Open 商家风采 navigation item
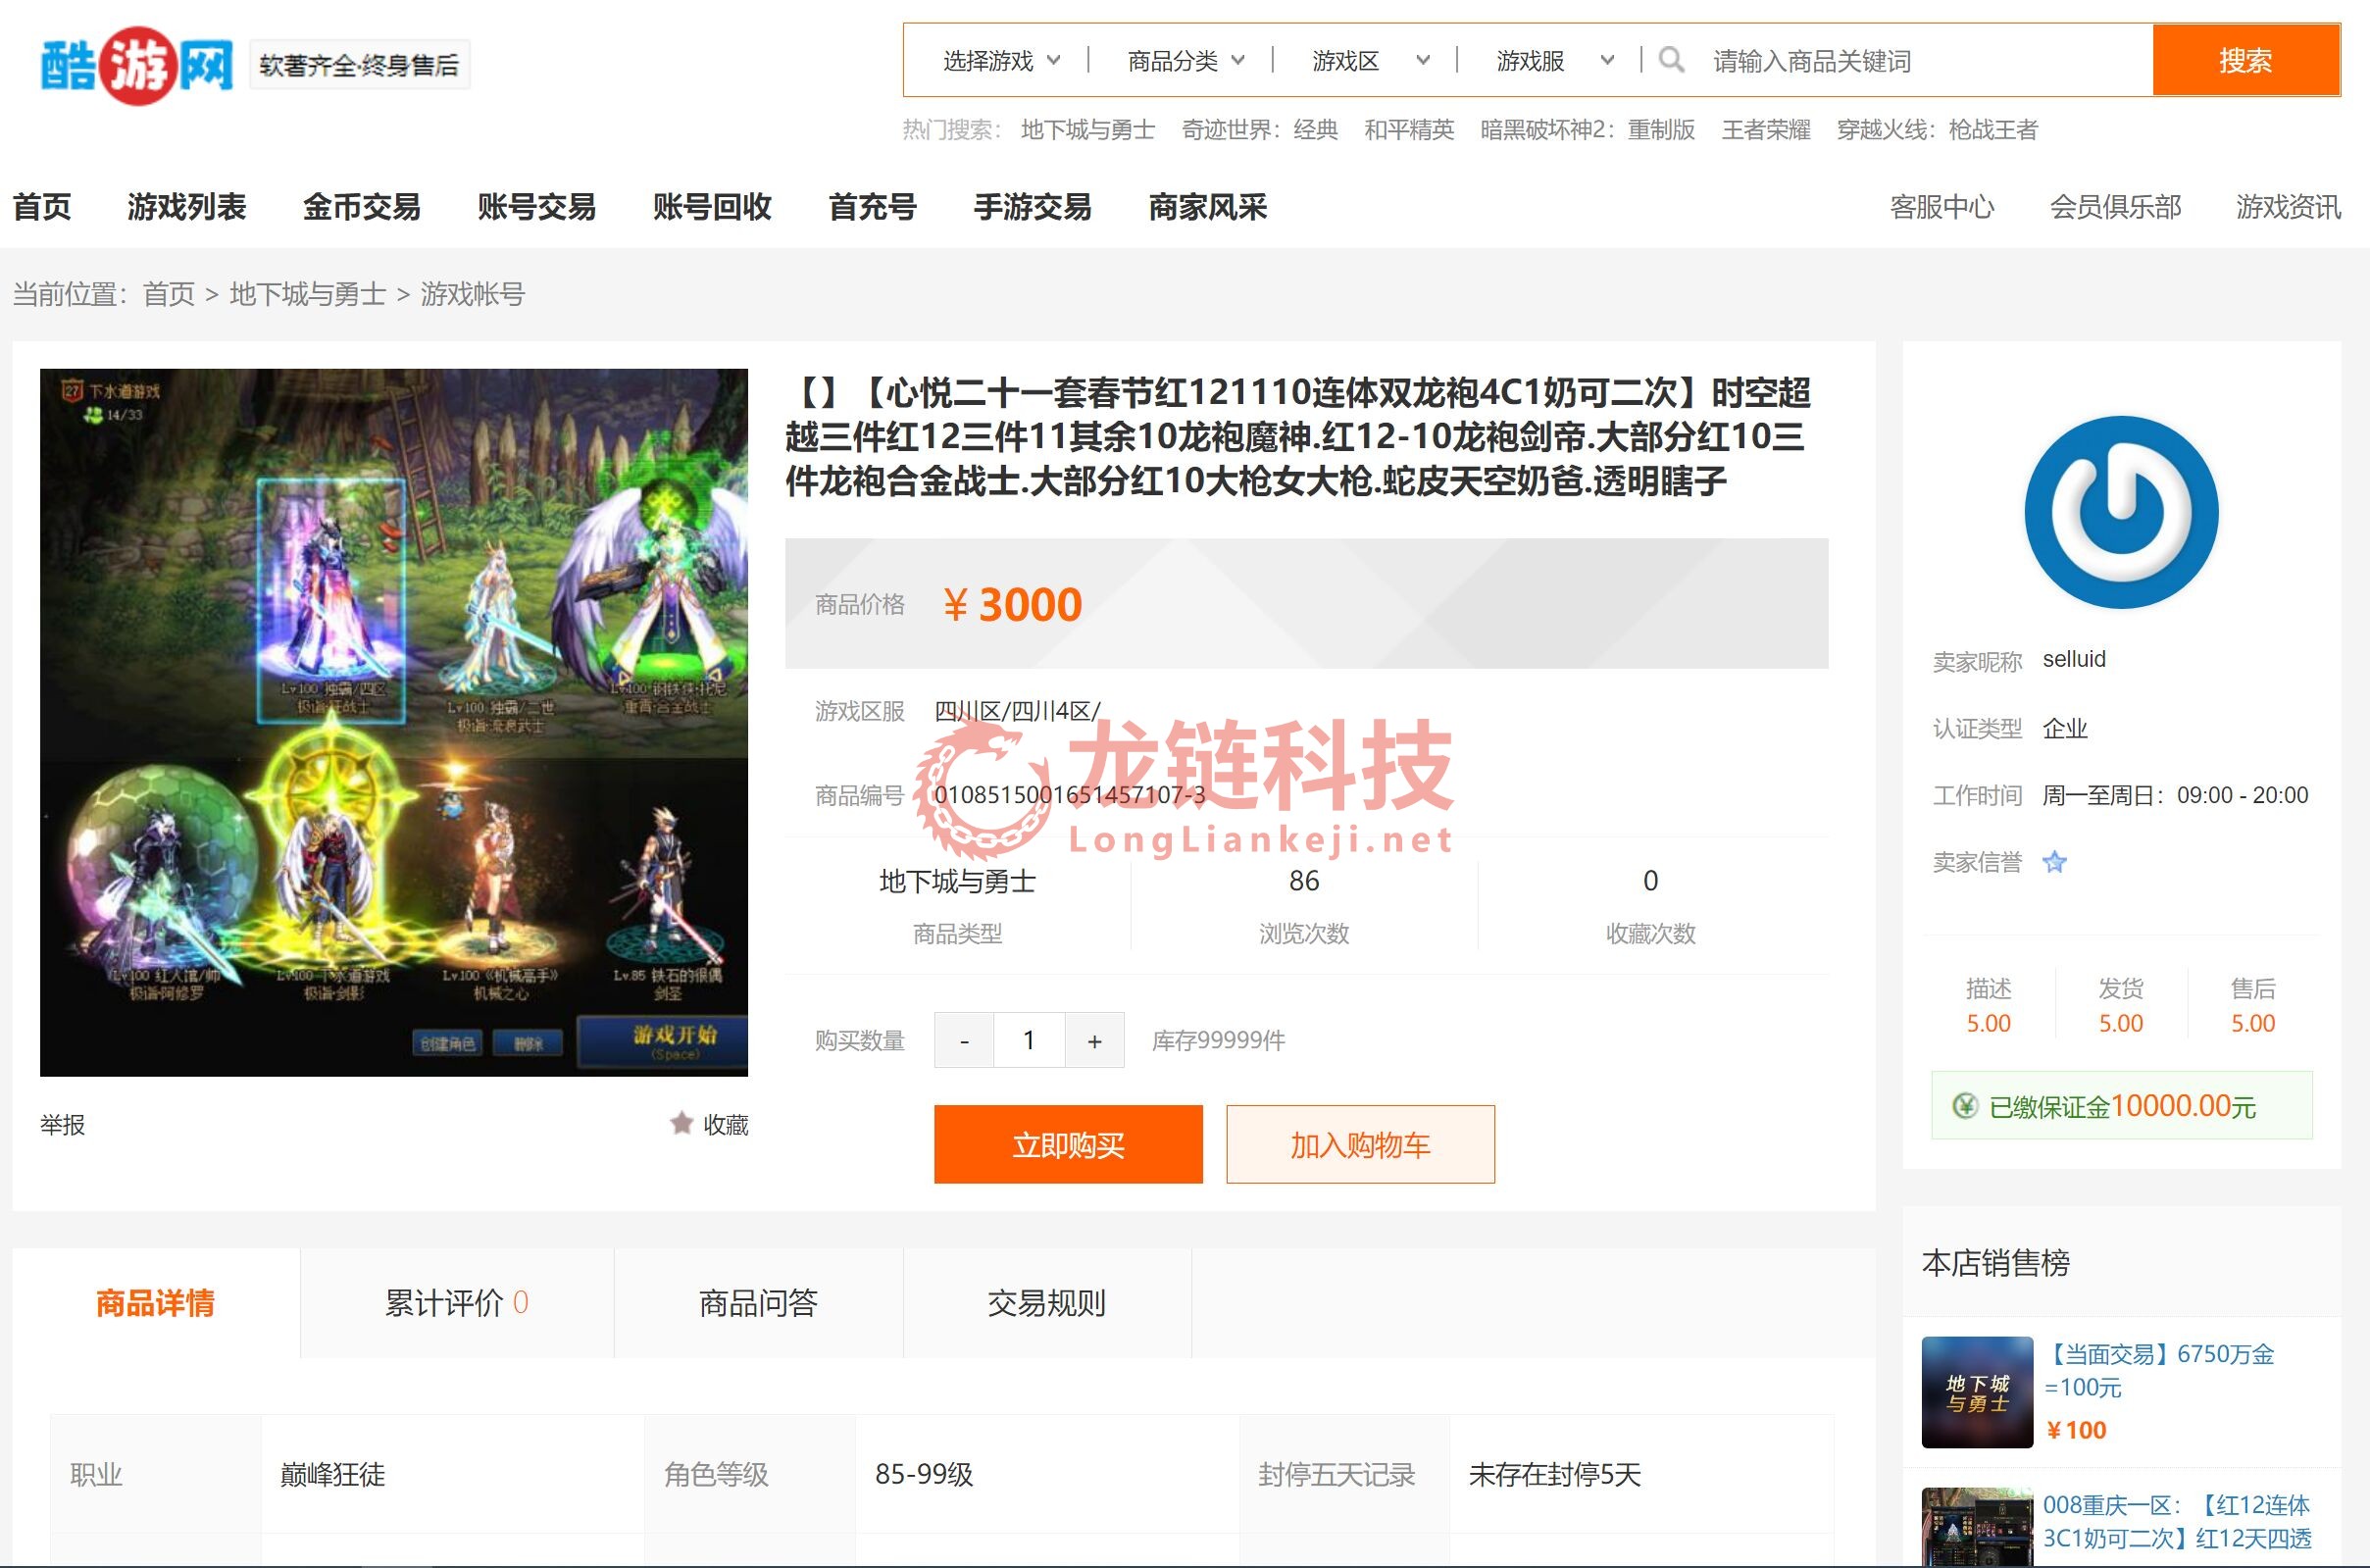 pos(1208,207)
